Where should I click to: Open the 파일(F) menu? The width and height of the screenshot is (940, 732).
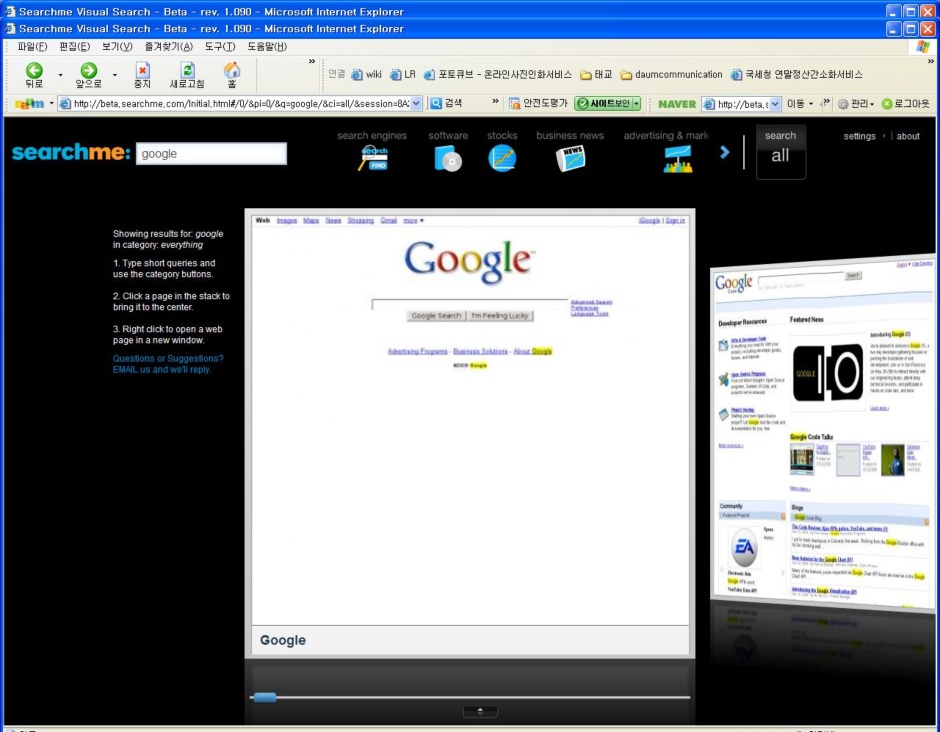[x=32, y=46]
